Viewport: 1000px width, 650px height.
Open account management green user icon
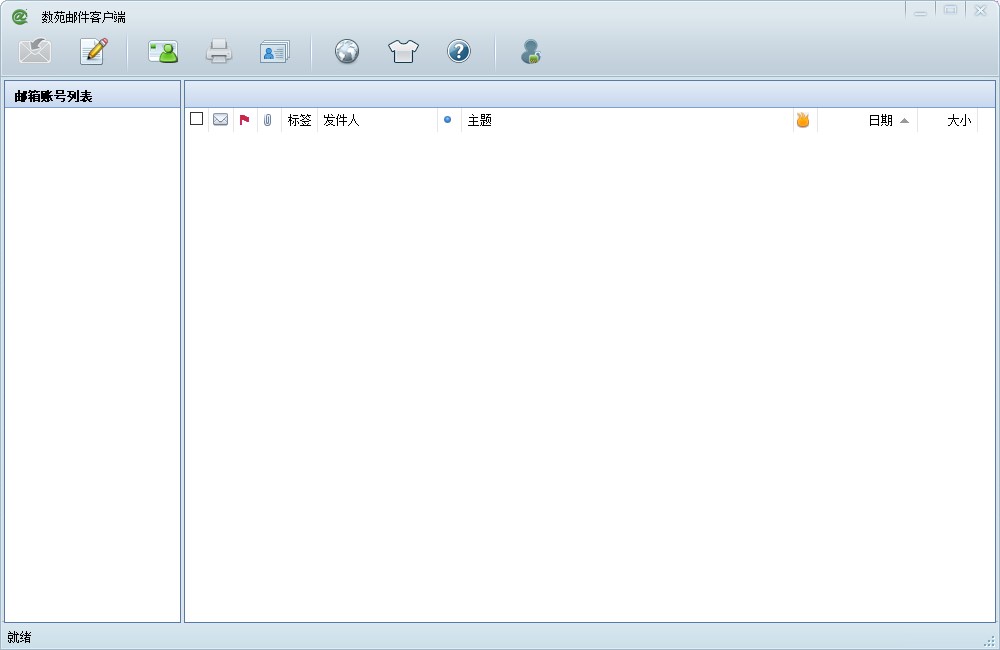[x=163, y=52]
